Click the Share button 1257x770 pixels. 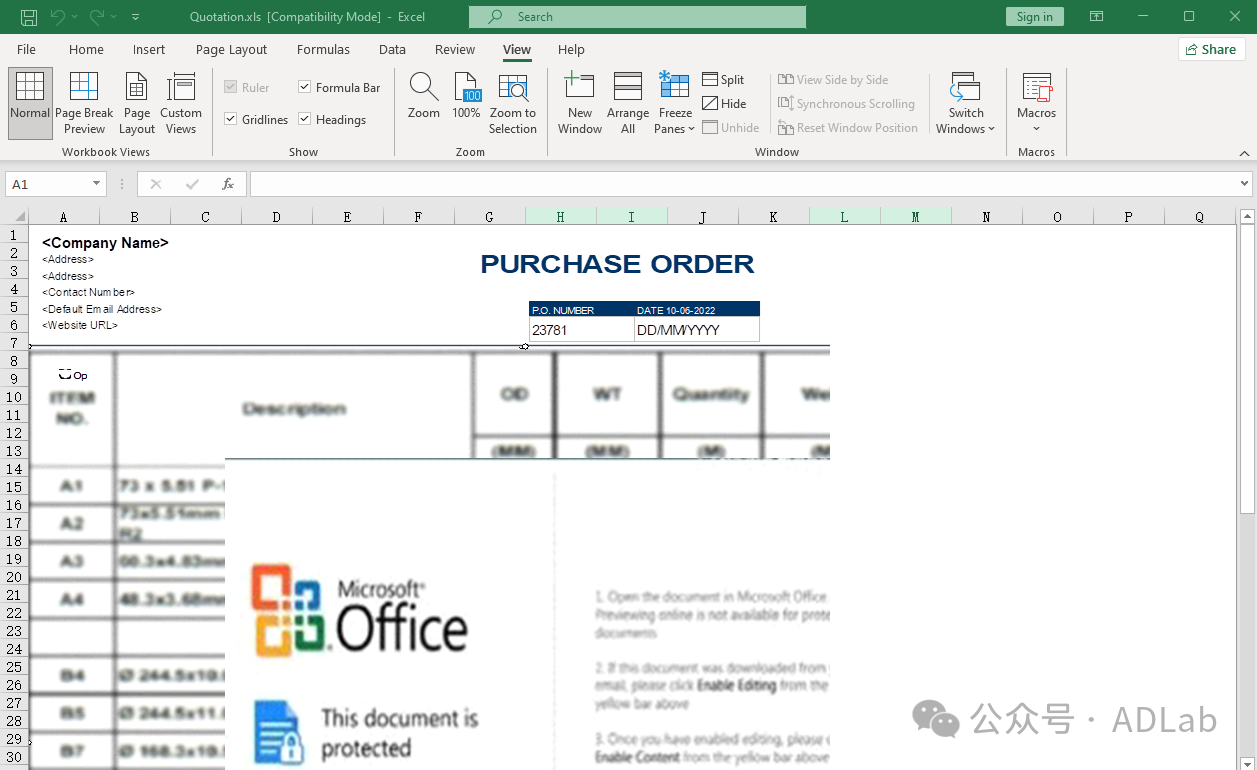tap(1210, 49)
